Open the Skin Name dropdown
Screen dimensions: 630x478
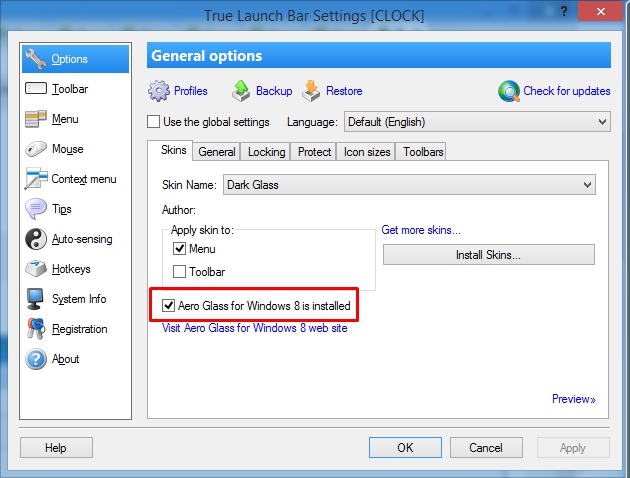pyautogui.click(x=408, y=185)
